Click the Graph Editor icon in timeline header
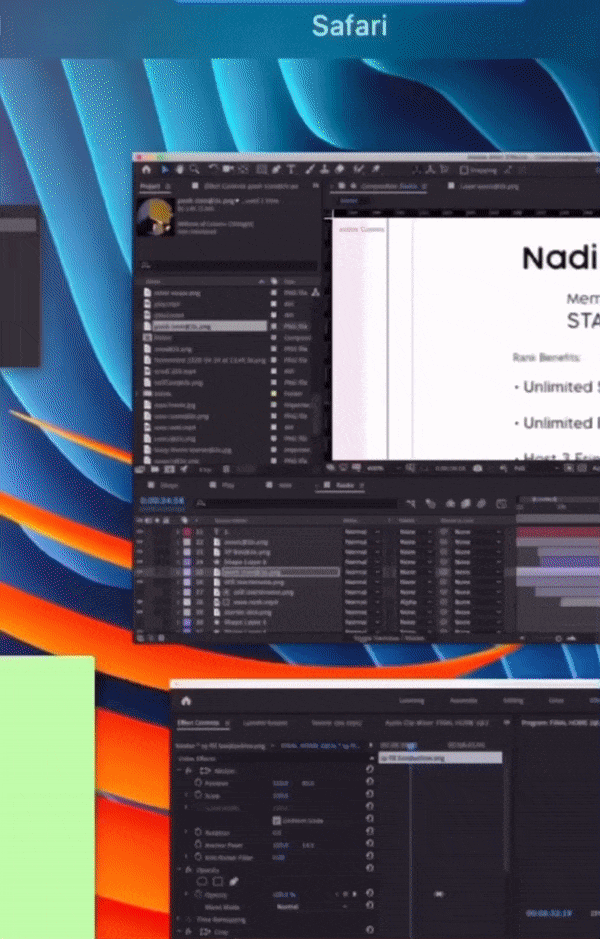 point(502,504)
